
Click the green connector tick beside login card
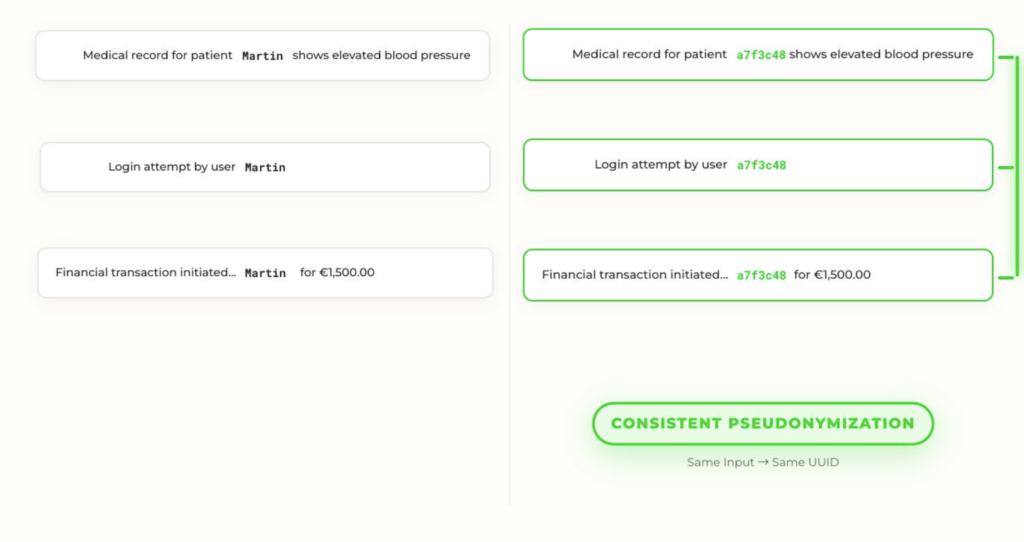tap(1005, 167)
